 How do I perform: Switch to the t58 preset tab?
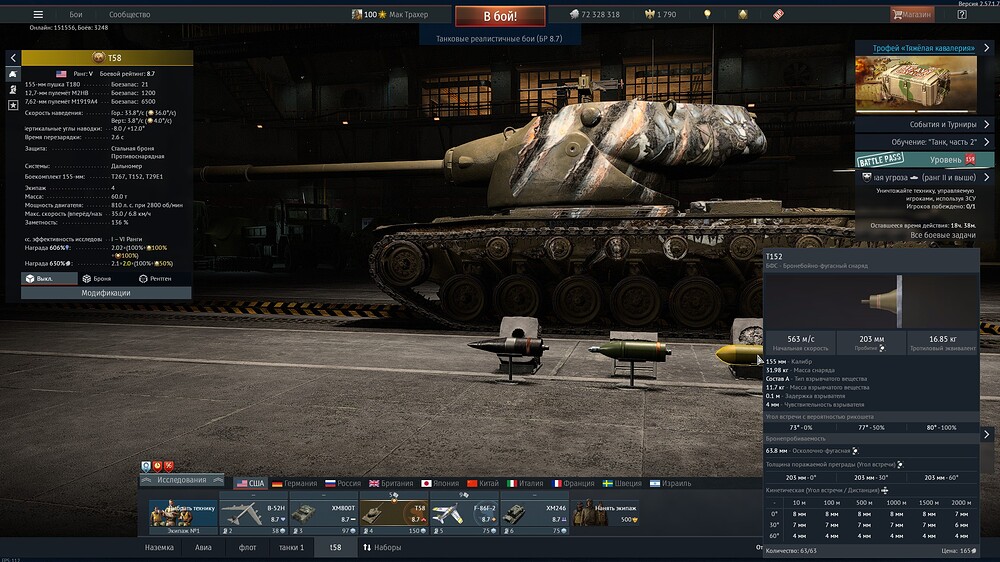pos(335,547)
